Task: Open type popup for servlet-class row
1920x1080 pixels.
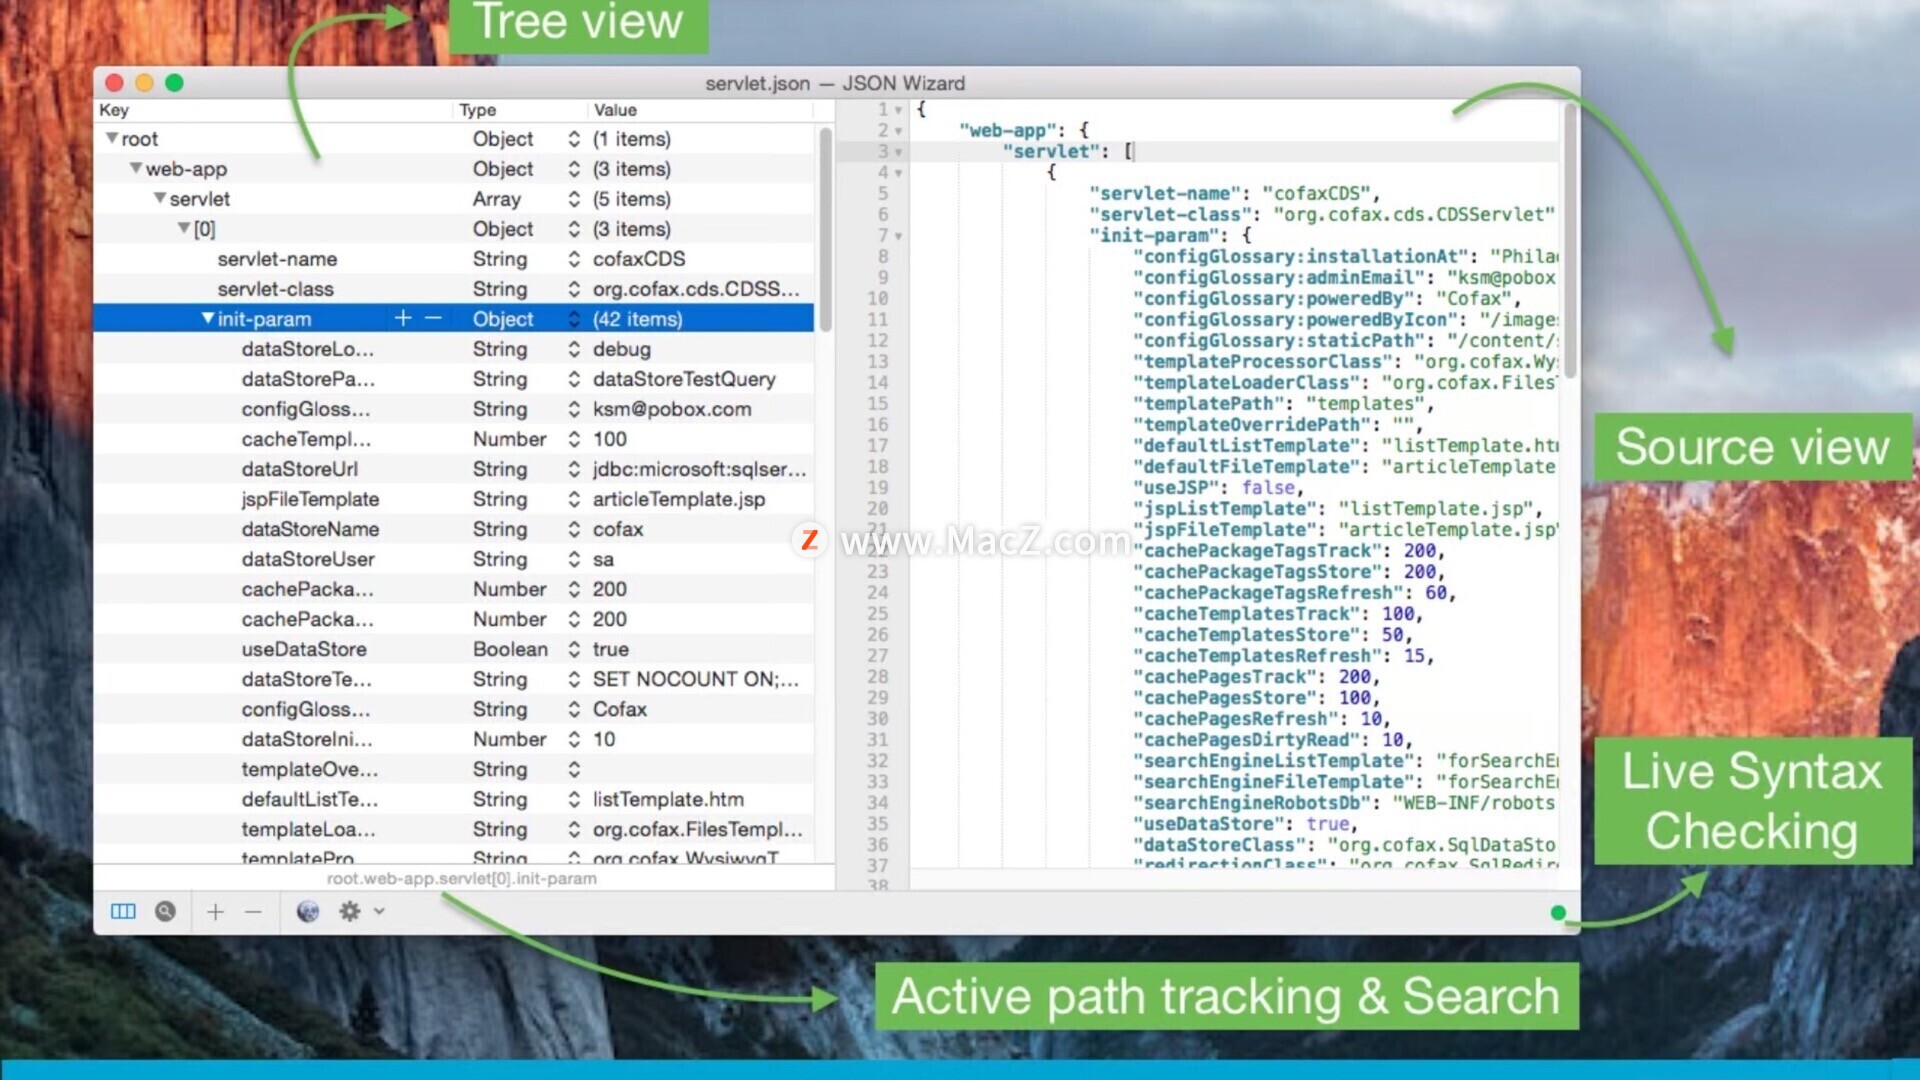Action: click(x=574, y=289)
